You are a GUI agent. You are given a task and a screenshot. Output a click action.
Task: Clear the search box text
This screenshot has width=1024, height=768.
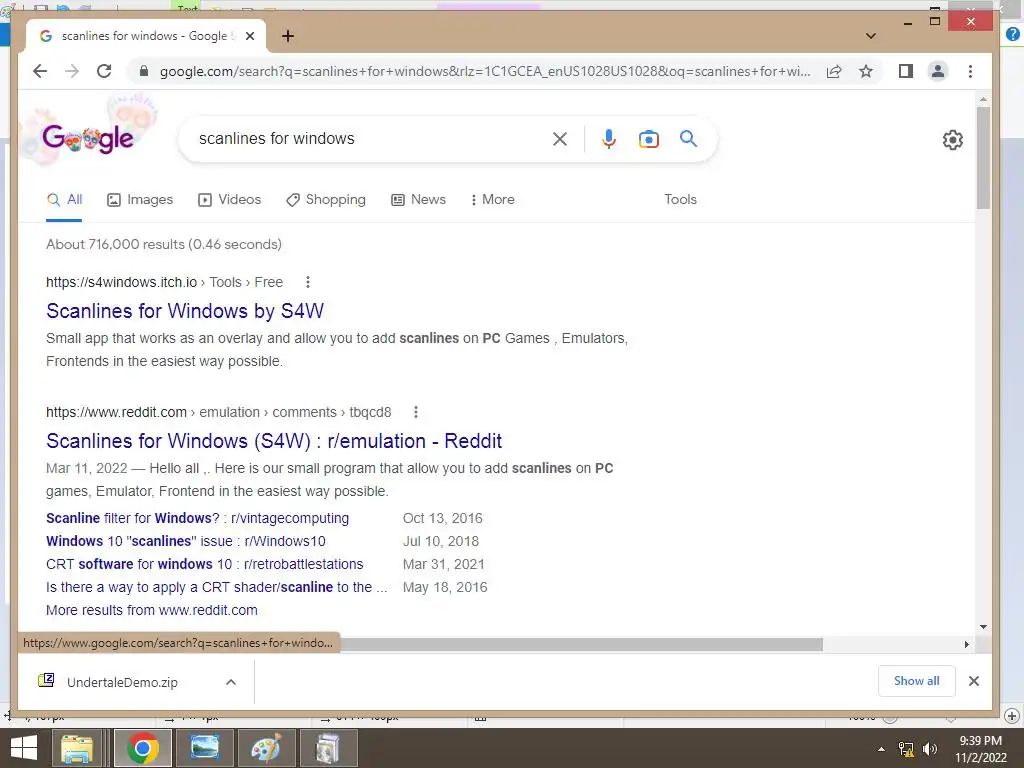[560, 138]
